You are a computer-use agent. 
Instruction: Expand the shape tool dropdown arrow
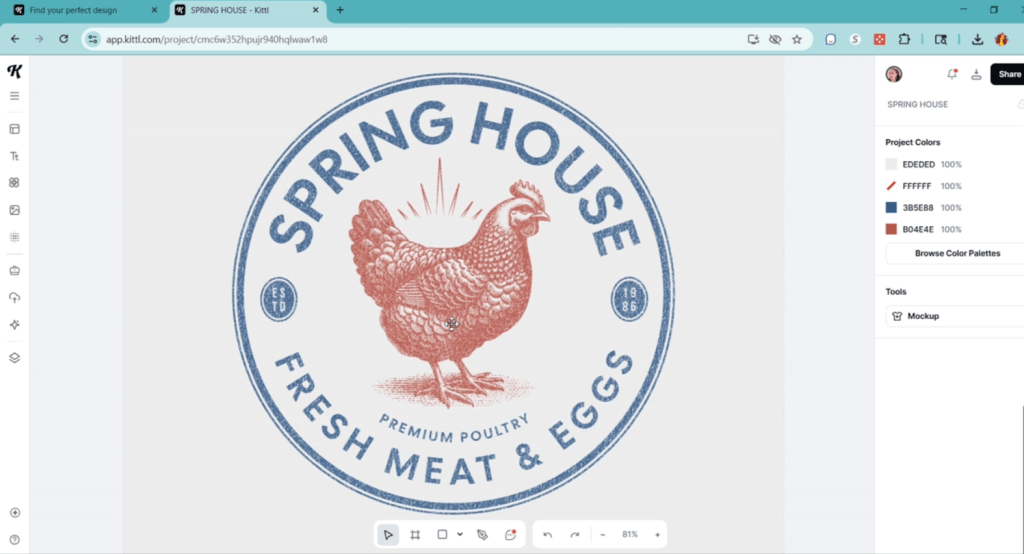point(459,535)
